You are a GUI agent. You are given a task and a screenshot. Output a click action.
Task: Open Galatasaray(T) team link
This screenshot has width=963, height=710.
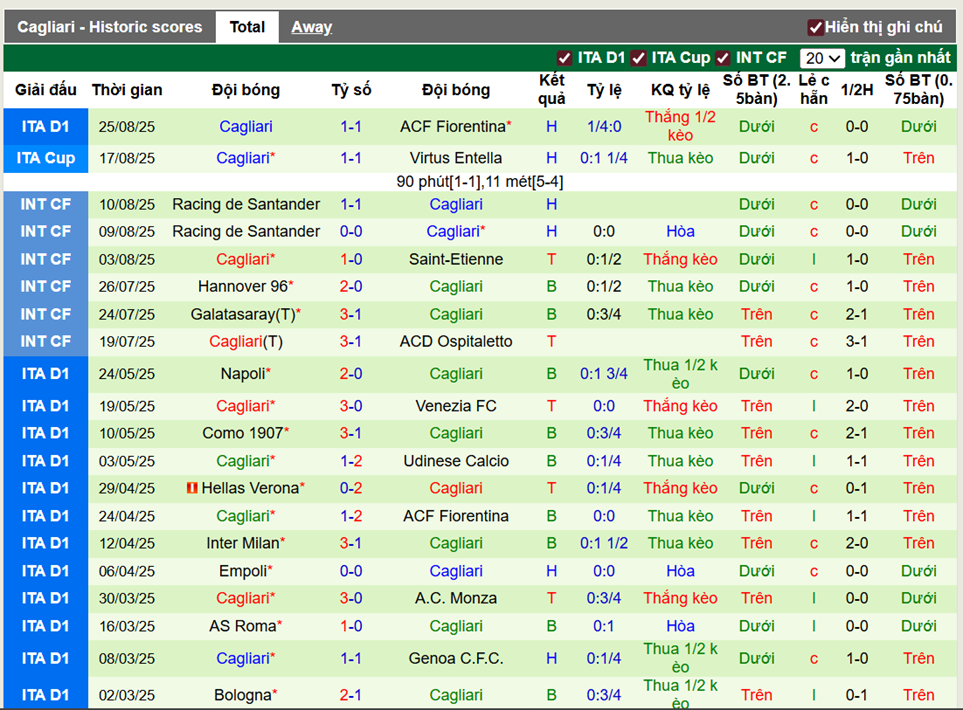(x=243, y=314)
